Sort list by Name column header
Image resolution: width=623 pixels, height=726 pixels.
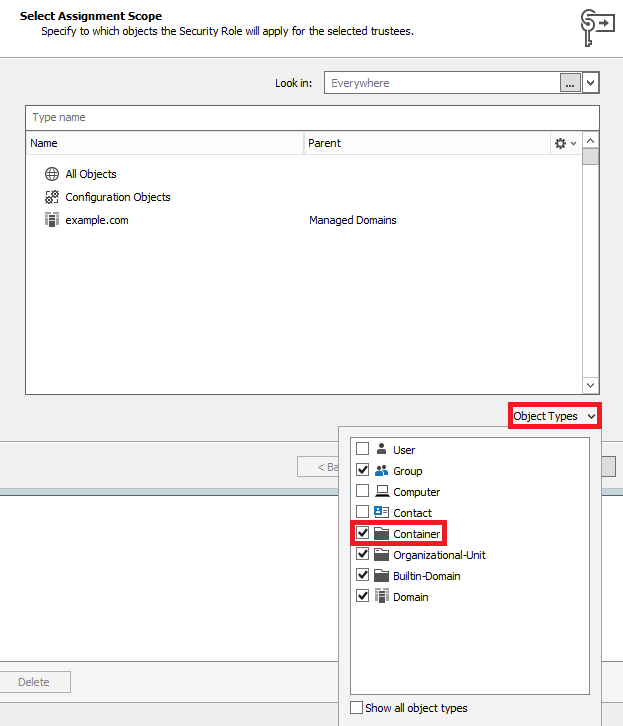(165, 144)
